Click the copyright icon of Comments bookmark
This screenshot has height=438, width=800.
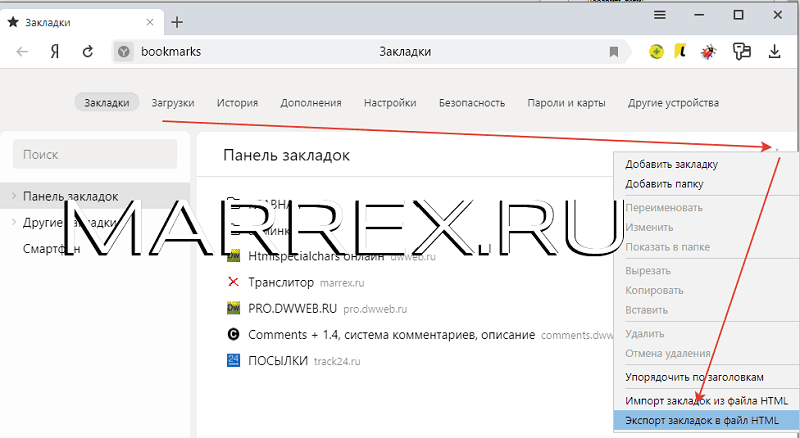(233, 334)
